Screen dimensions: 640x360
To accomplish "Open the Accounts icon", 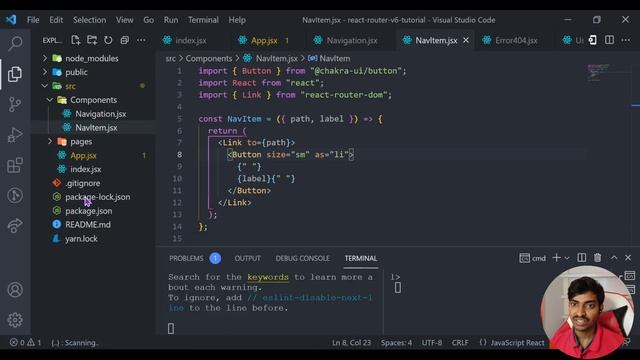I will (15, 289).
